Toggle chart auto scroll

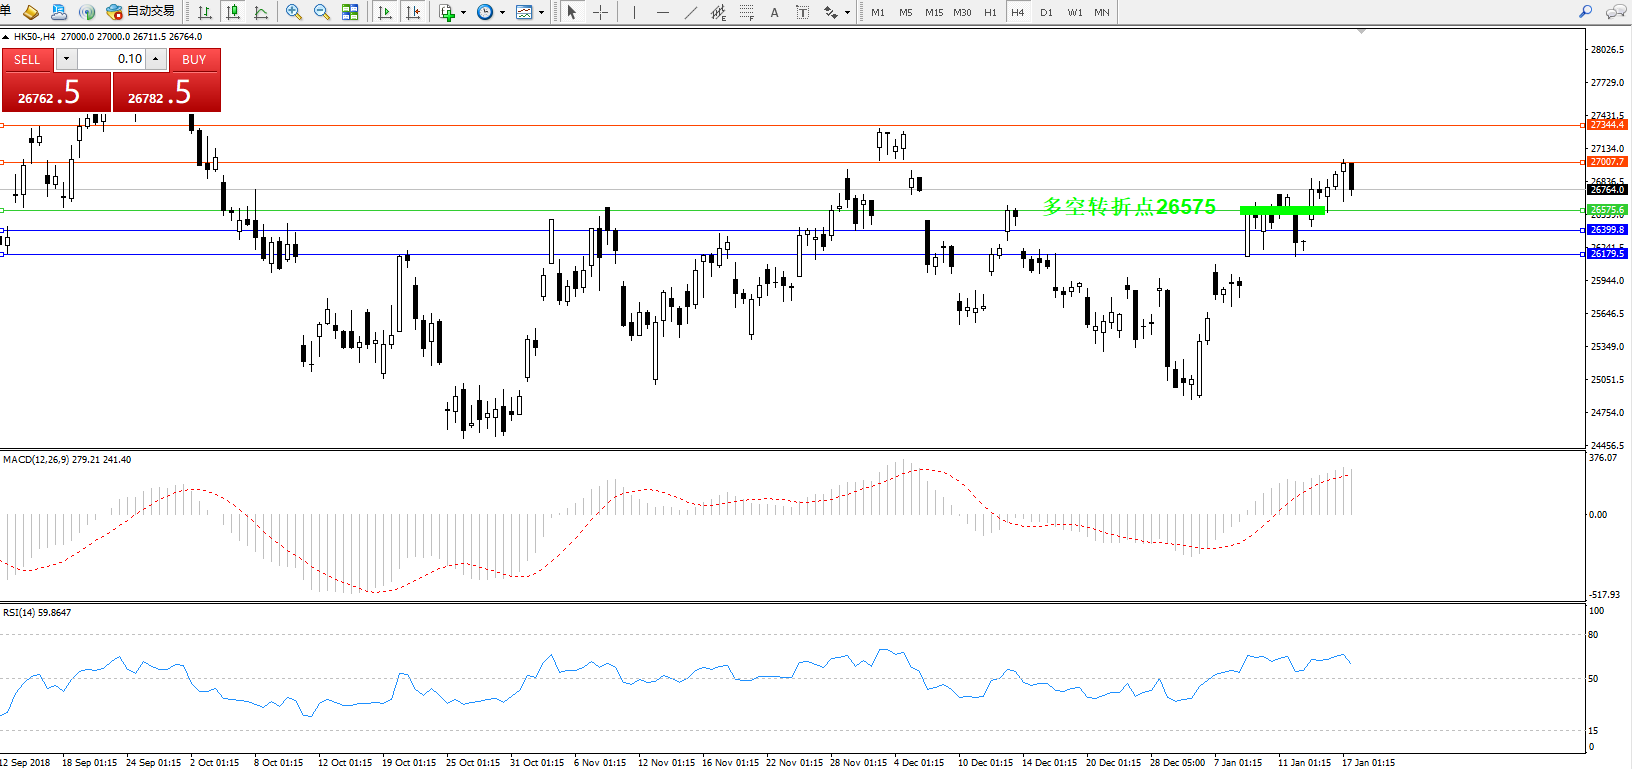385,12
